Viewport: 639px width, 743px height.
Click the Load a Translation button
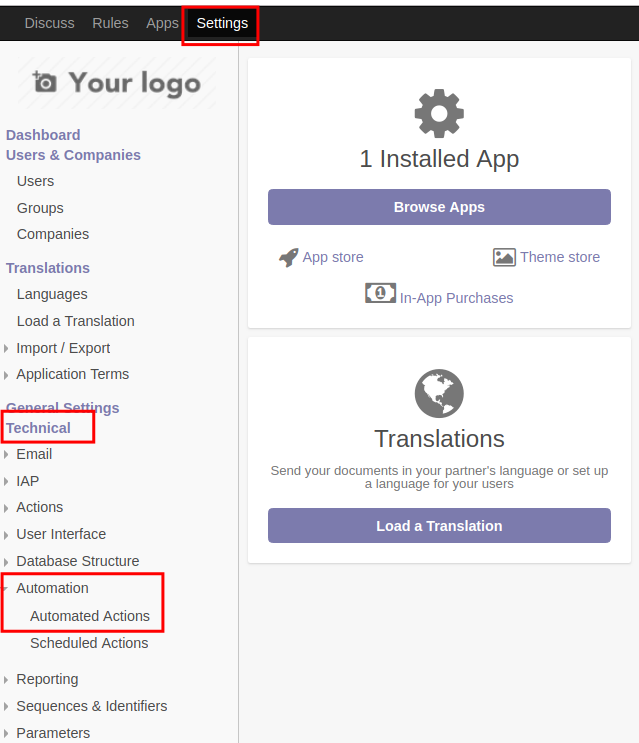click(x=439, y=526)
